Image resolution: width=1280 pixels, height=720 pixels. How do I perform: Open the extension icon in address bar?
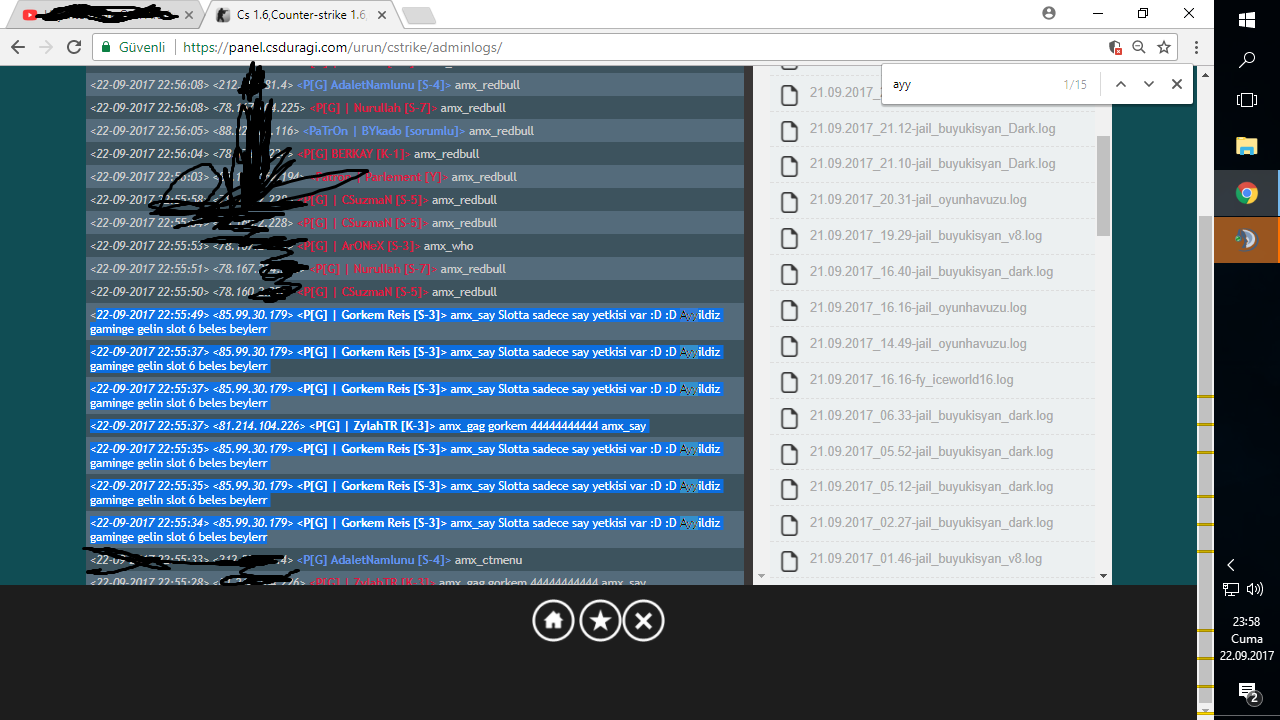pos(1115,47)
